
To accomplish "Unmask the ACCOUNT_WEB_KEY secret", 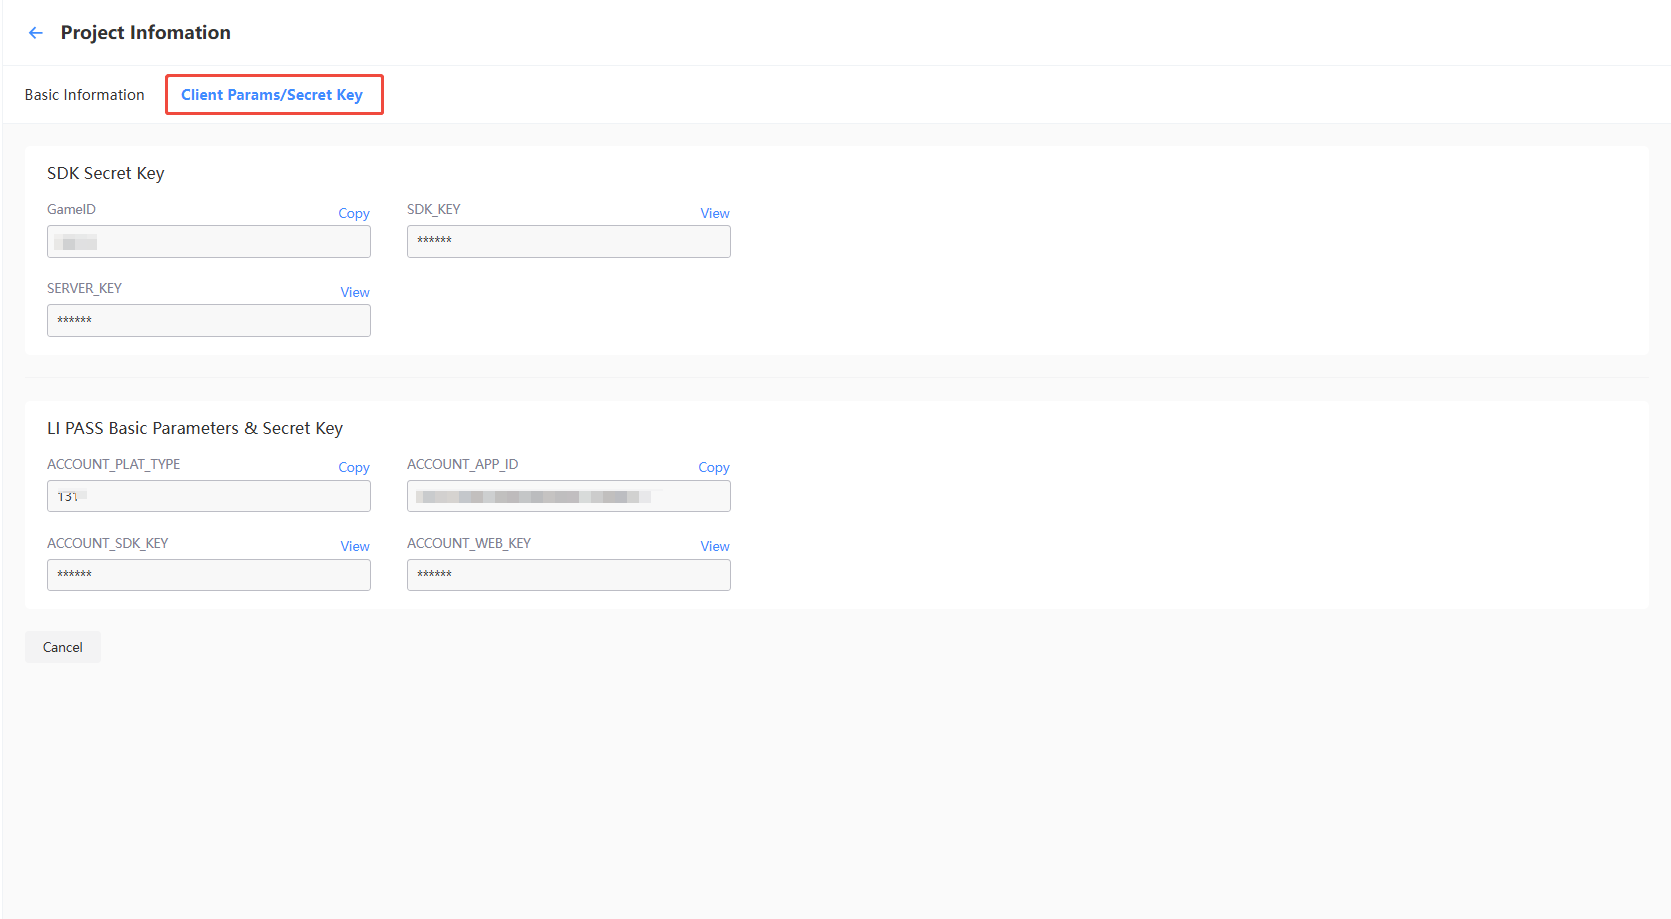I will coord(714,546).
